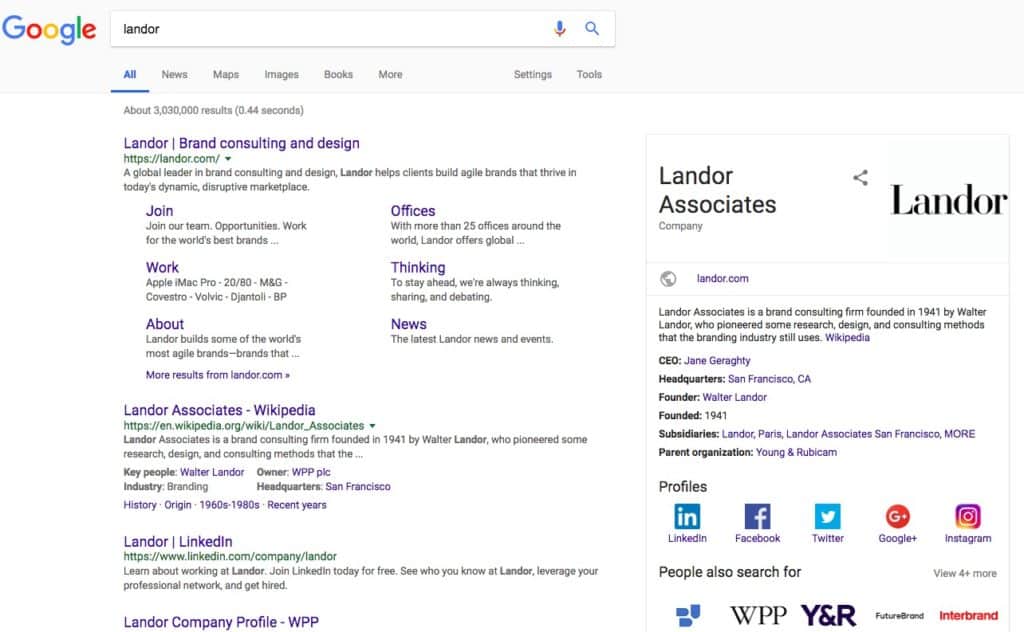Open the Offices sitelink

coord(413,211)
